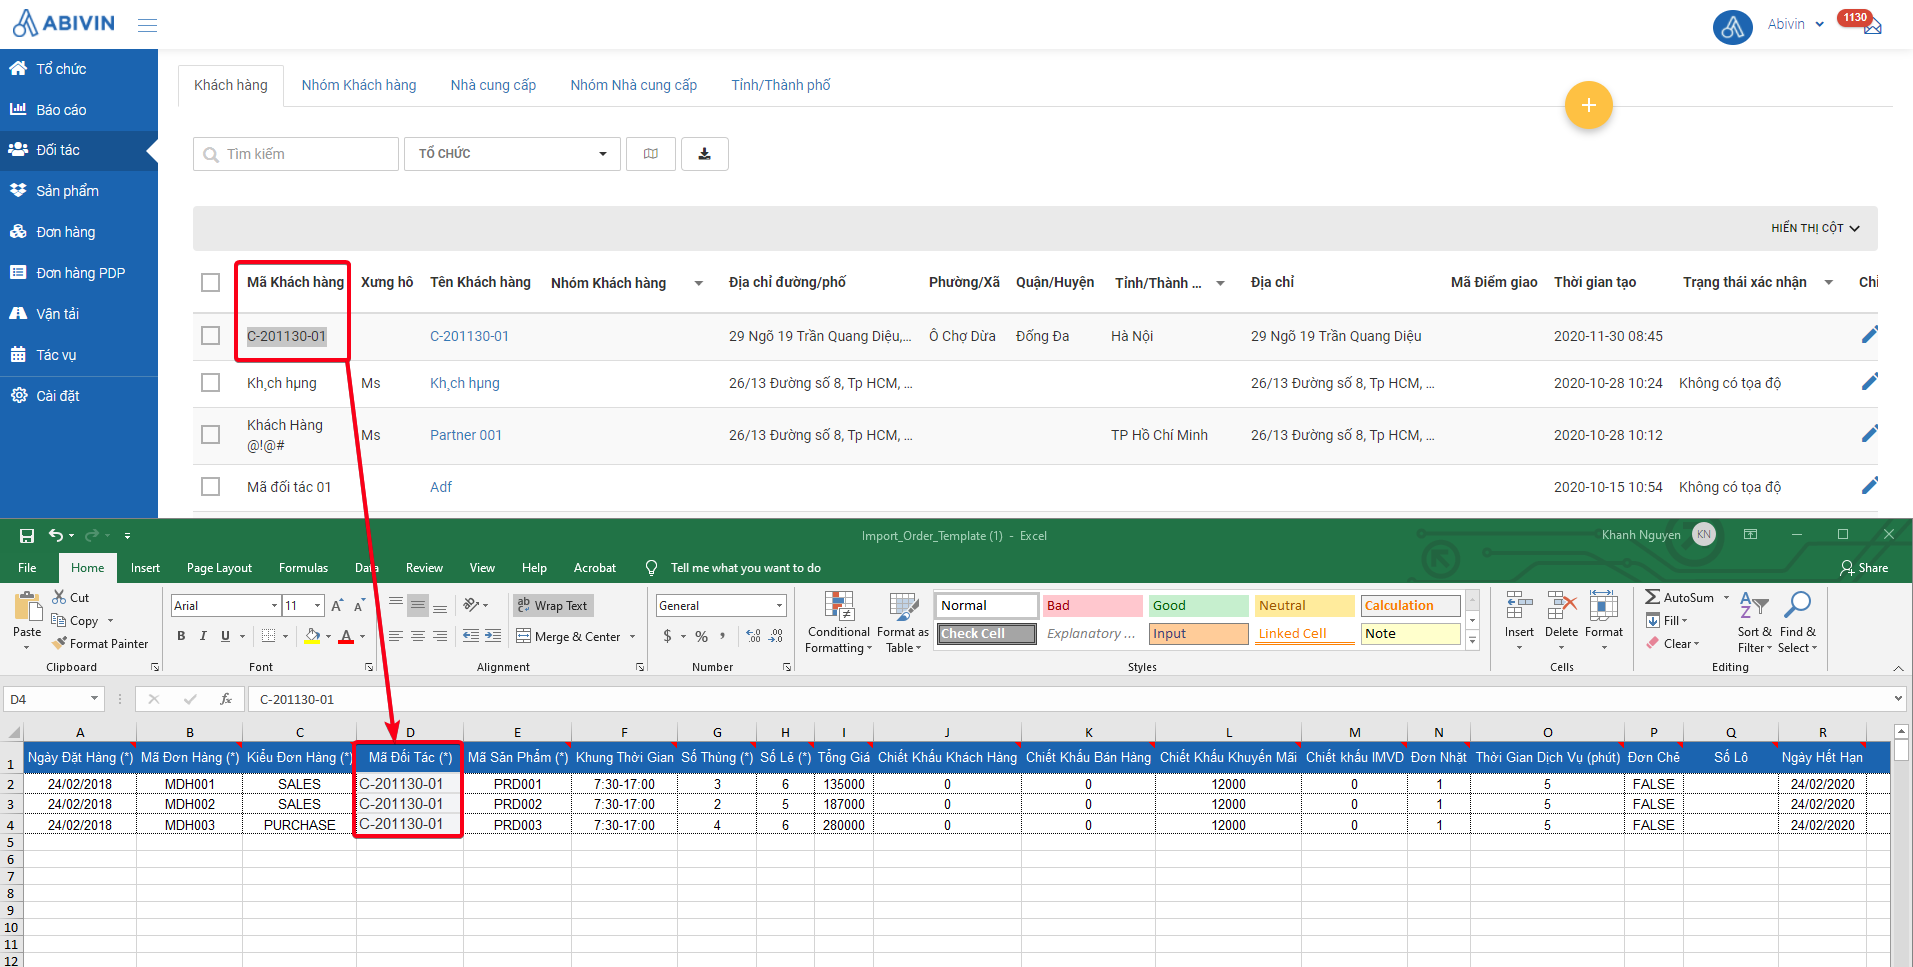The height and width of the screenshot is (967, 1913).
Task: Open Excel number format dropdown General
Action: click(x=779, y=605)
